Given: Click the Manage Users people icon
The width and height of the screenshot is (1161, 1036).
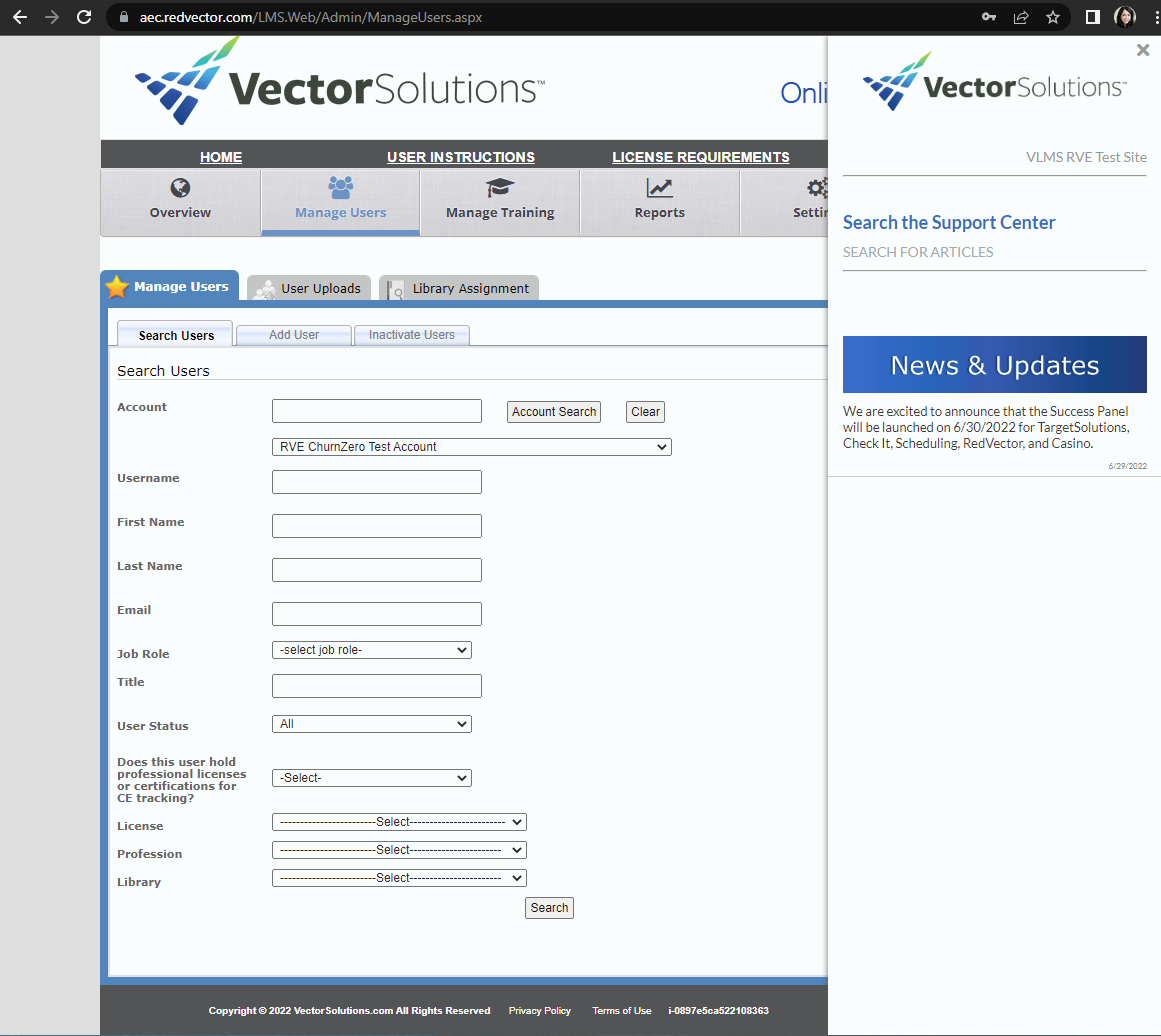Looking at the screenshot, I should point(340,187).
